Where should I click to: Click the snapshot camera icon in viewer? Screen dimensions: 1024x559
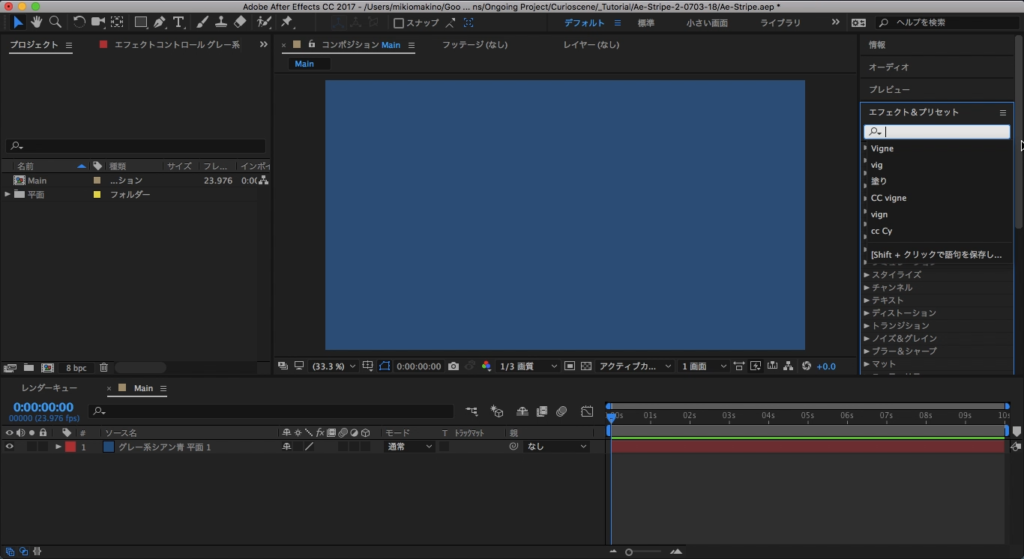coord(454,366)
